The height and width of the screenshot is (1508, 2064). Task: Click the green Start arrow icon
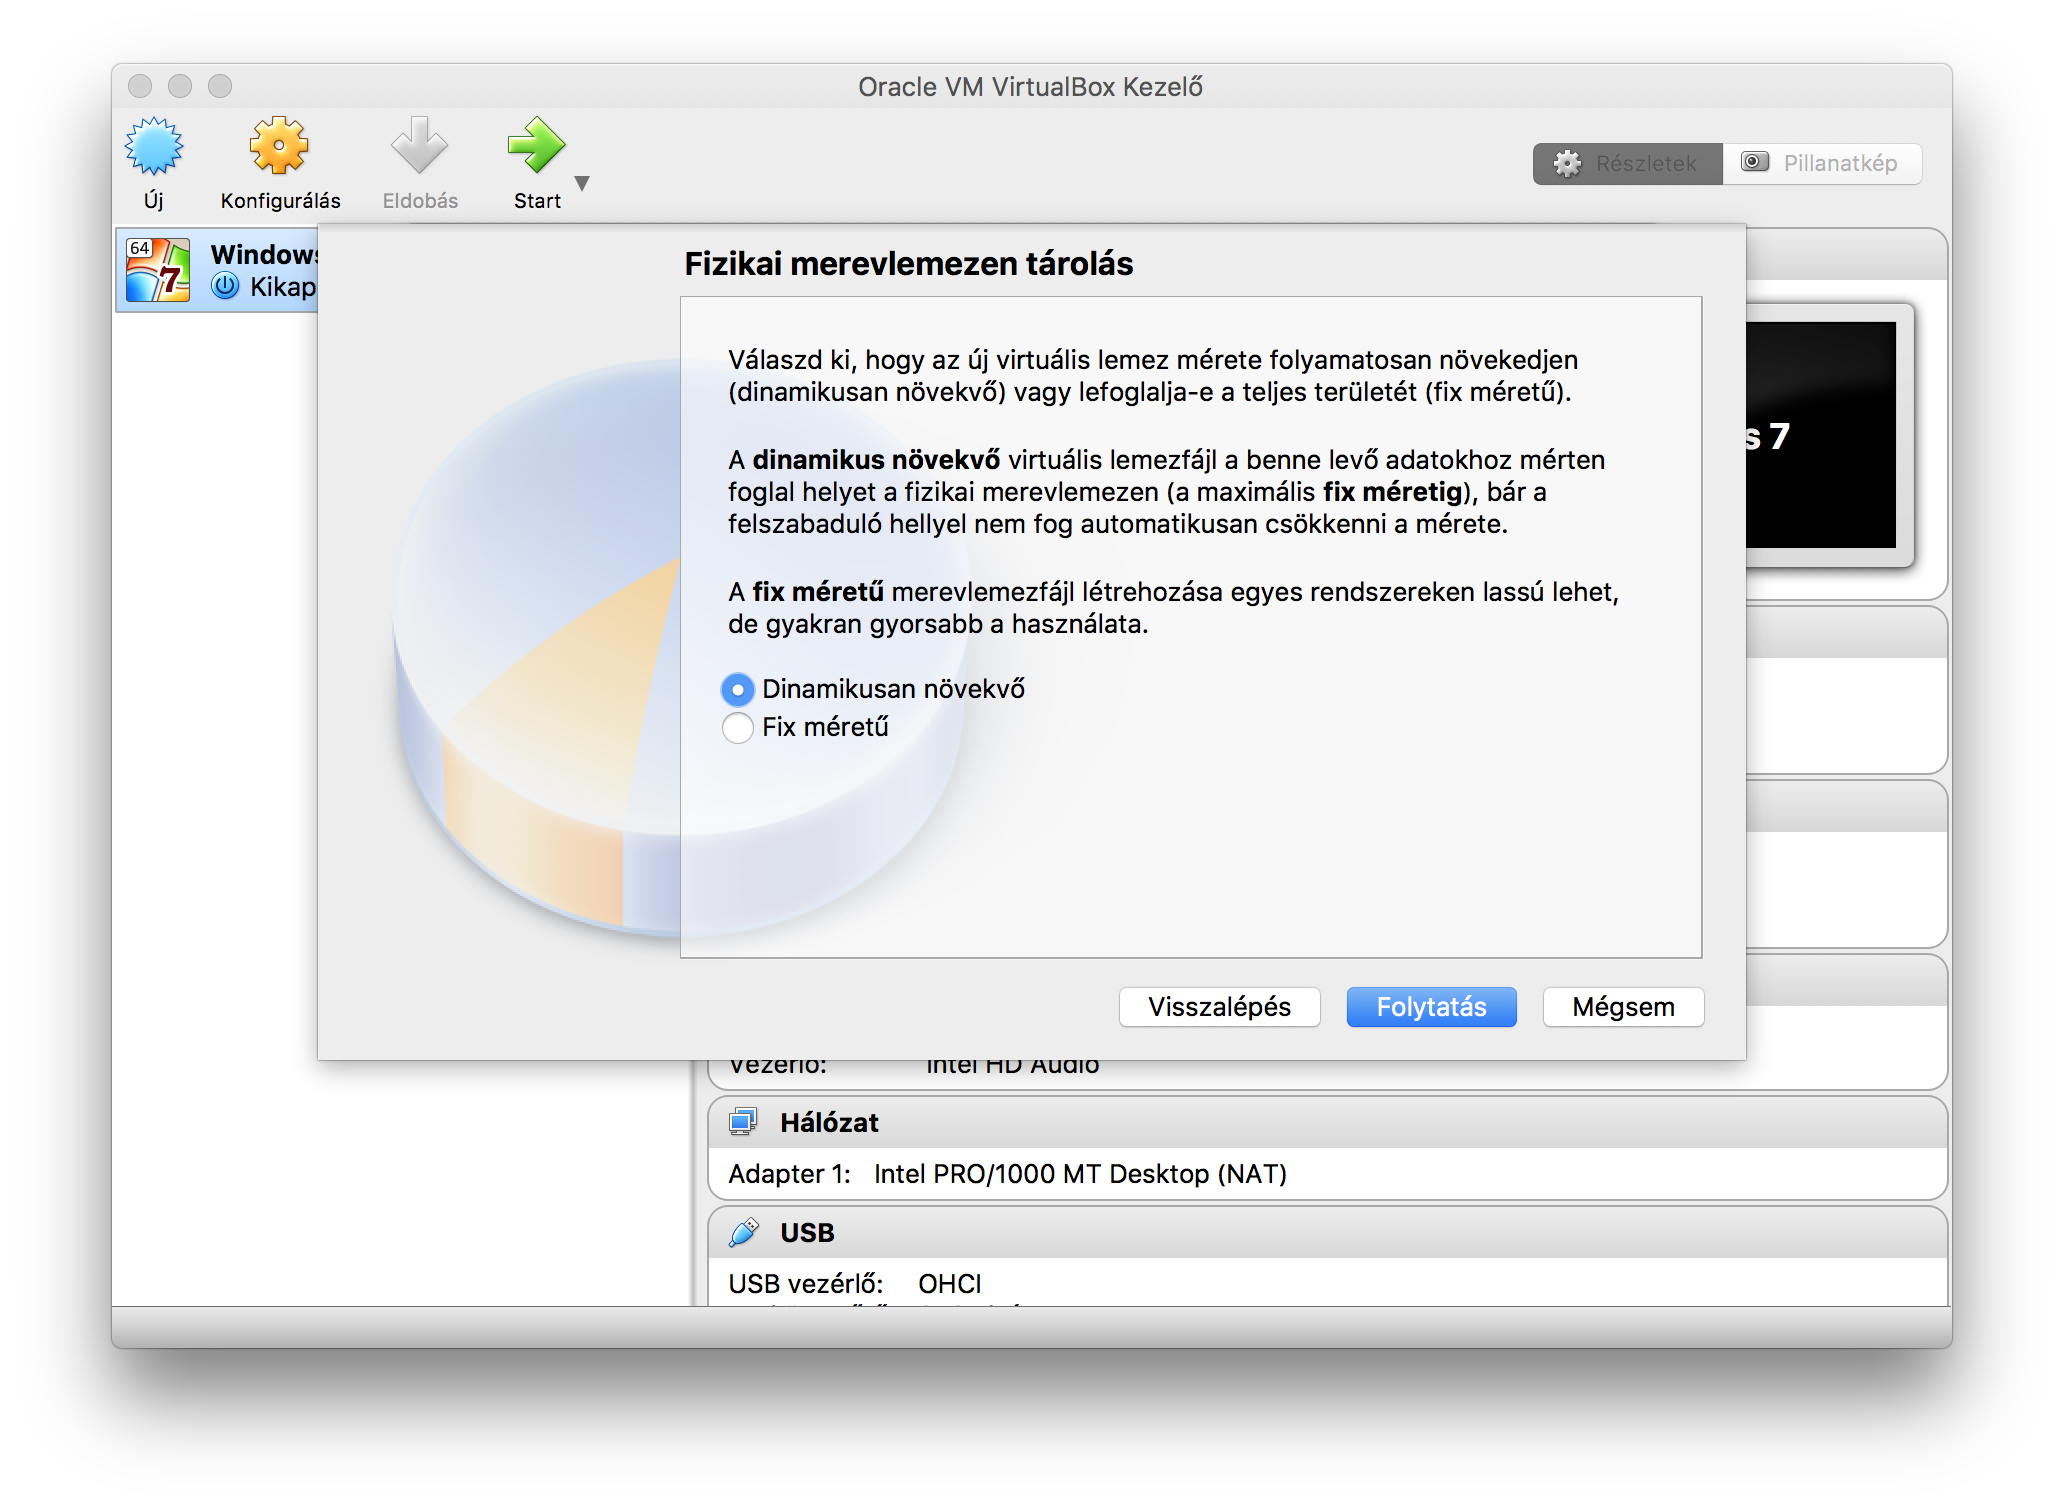[537, 146]
